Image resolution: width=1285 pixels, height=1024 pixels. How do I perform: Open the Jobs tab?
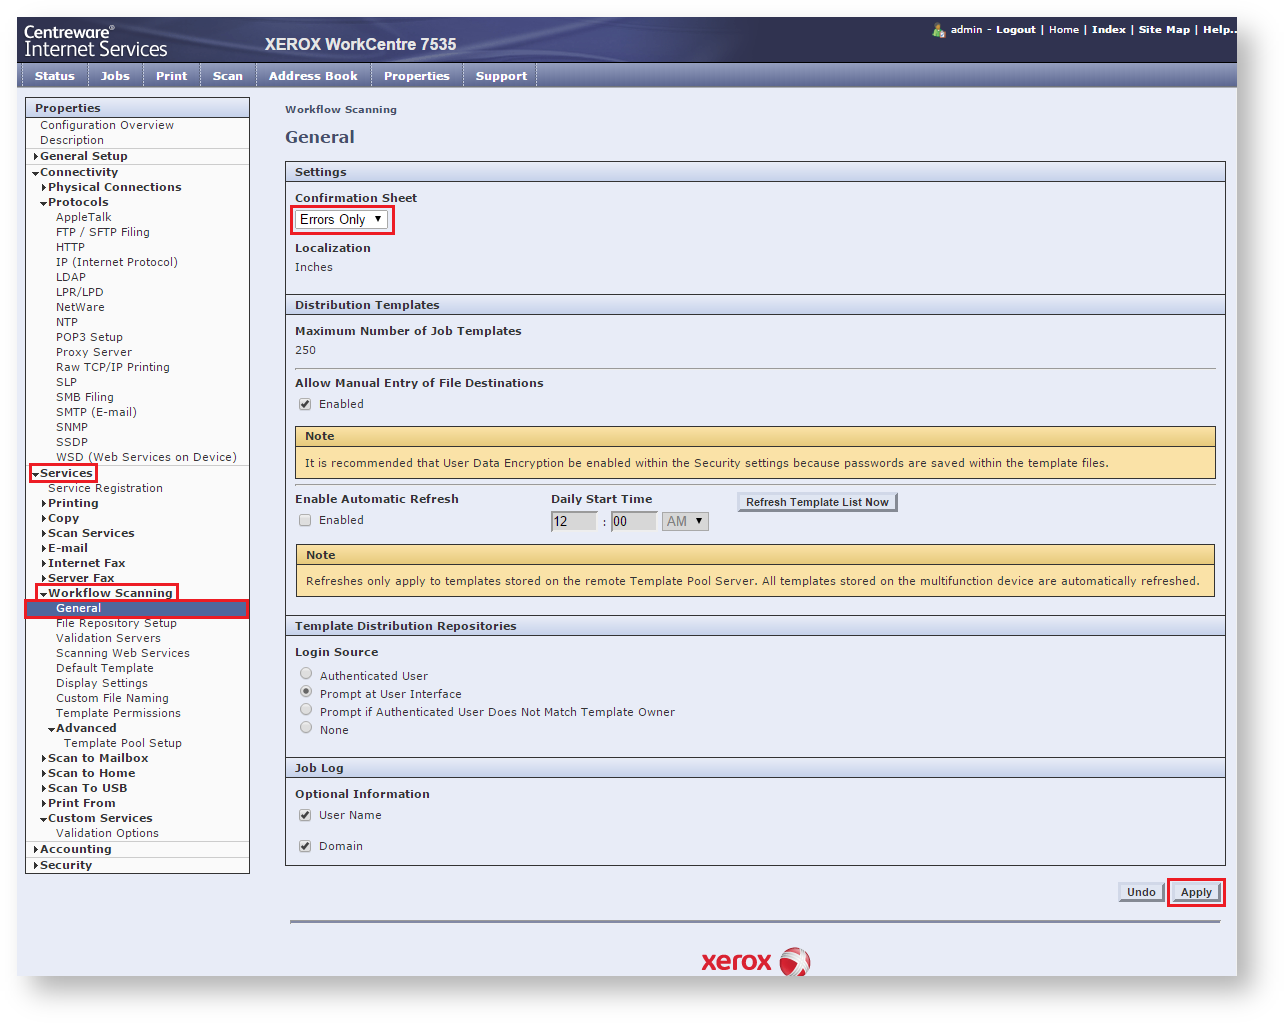click(115, 76)
